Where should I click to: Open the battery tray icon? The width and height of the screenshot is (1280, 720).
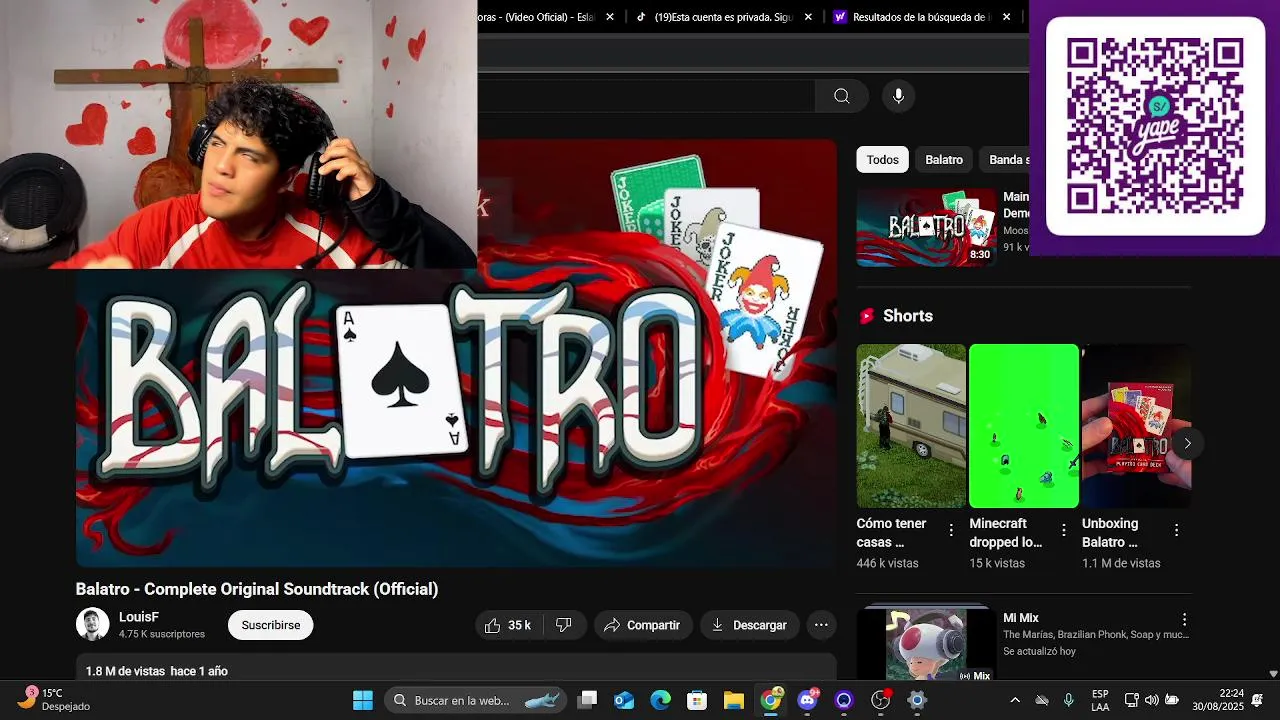1172,700
